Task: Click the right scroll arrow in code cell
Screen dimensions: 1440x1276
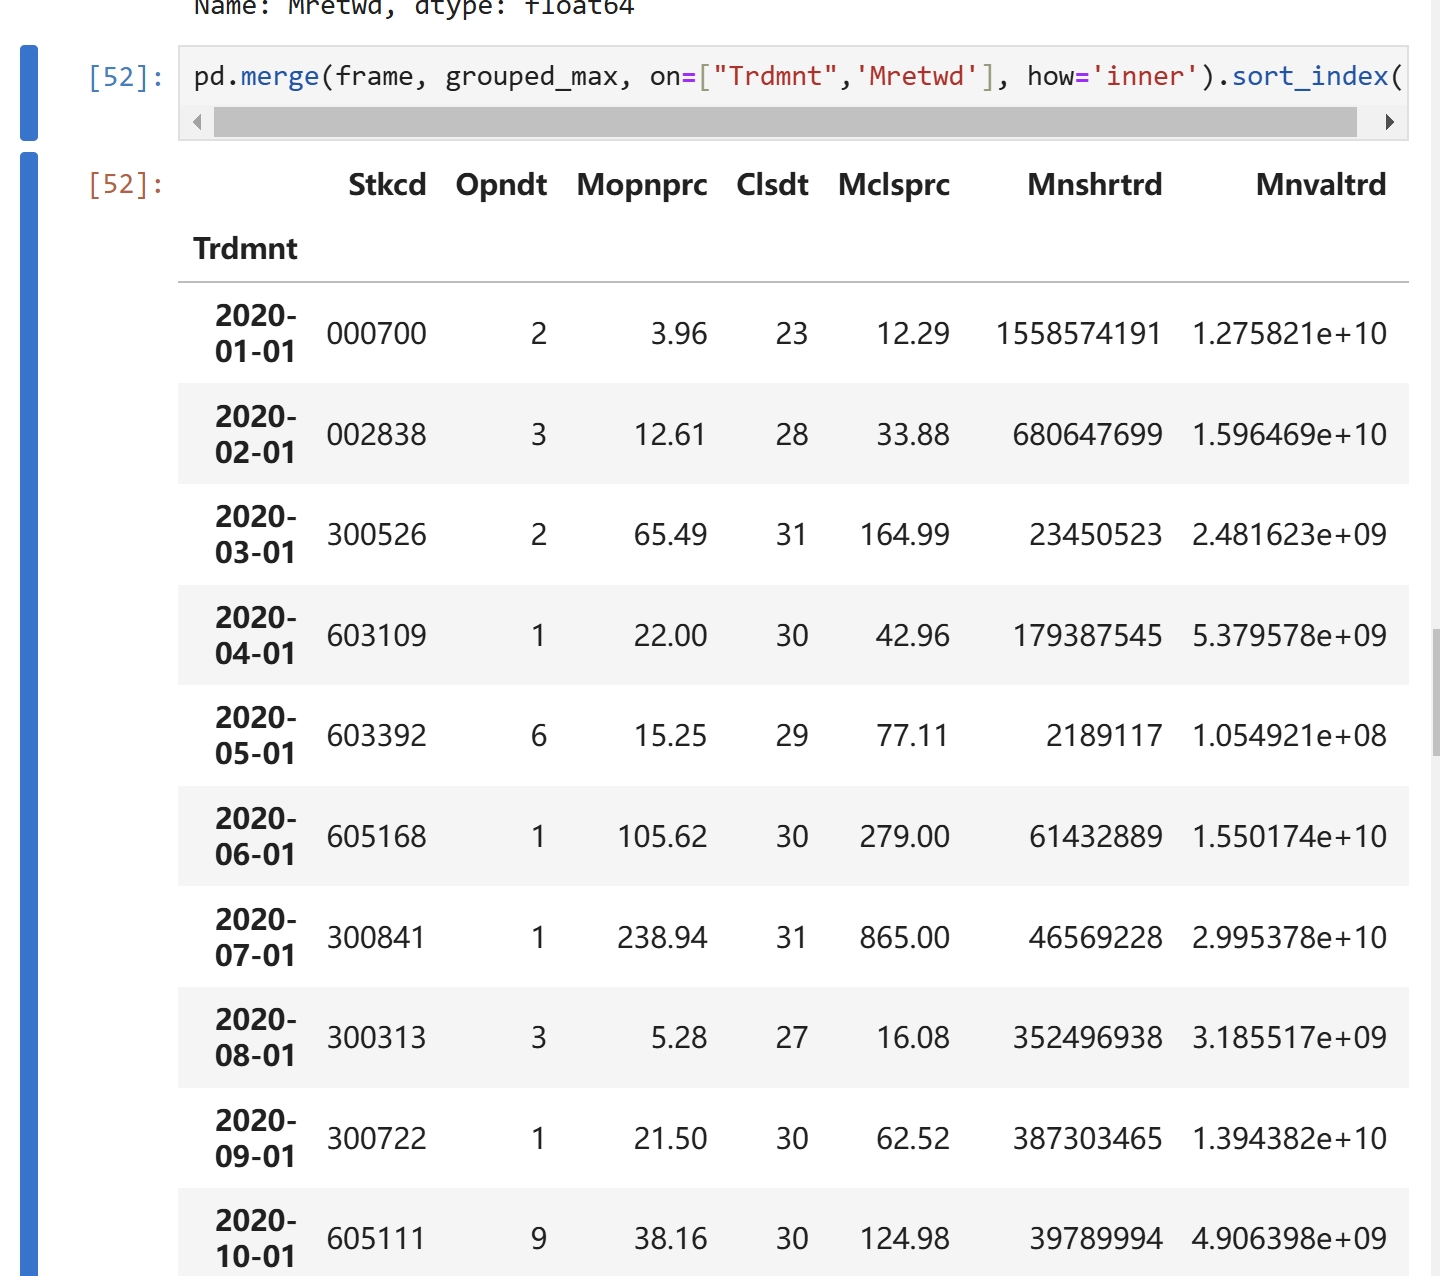Action: pos(1389,122)
